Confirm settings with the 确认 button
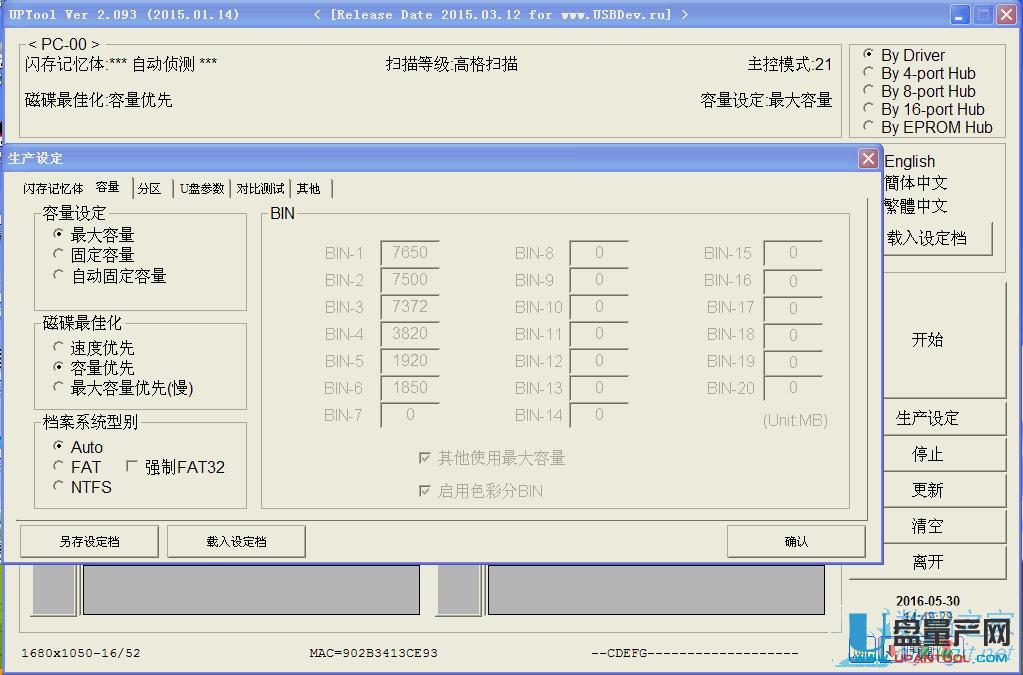 (x=796, y=541)
